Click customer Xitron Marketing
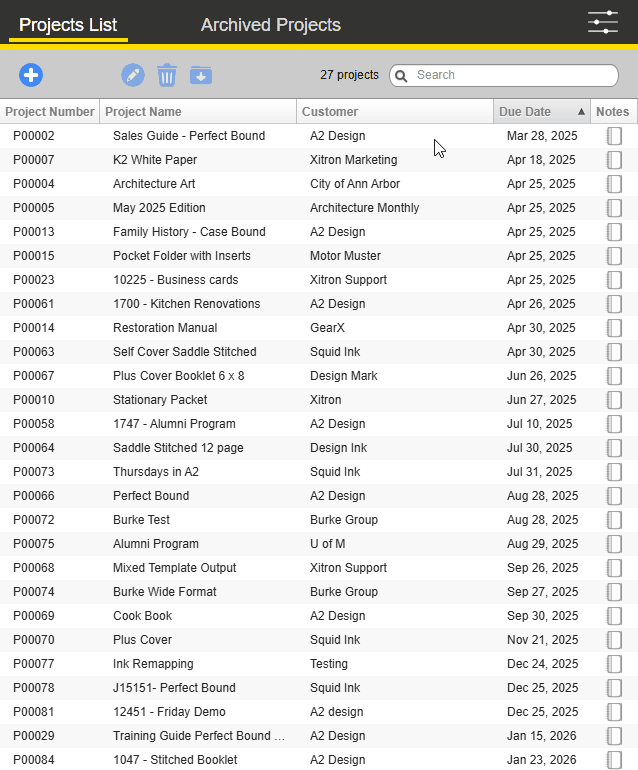638x770 pixels. [354, 160]
